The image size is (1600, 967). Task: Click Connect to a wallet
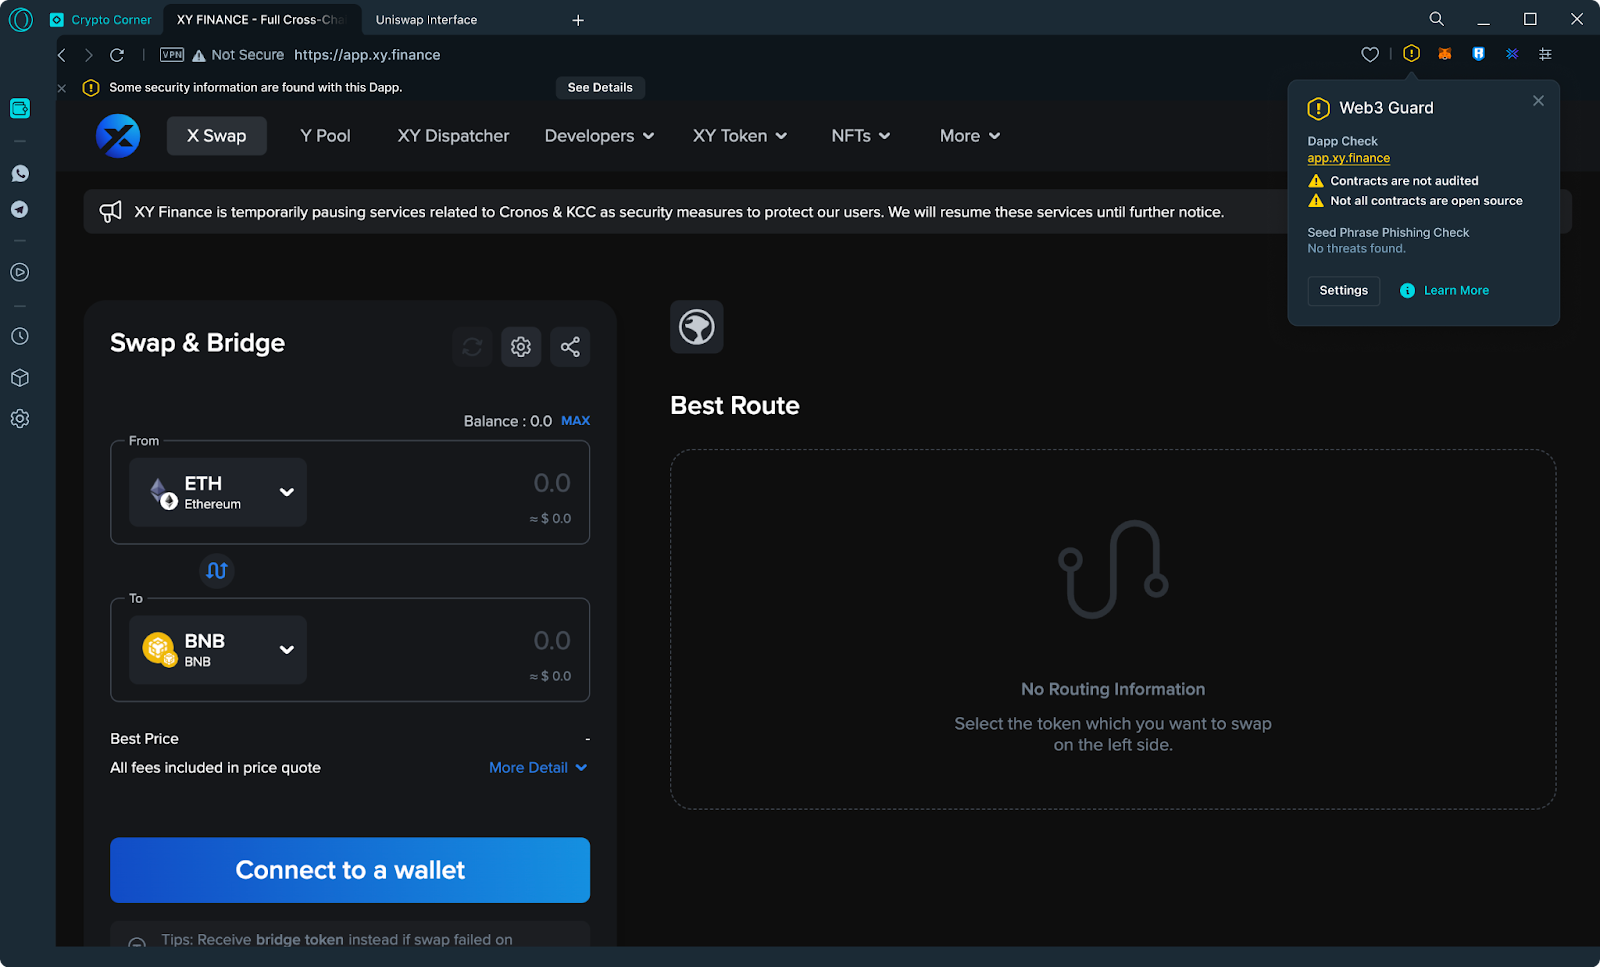pos(350,870)
